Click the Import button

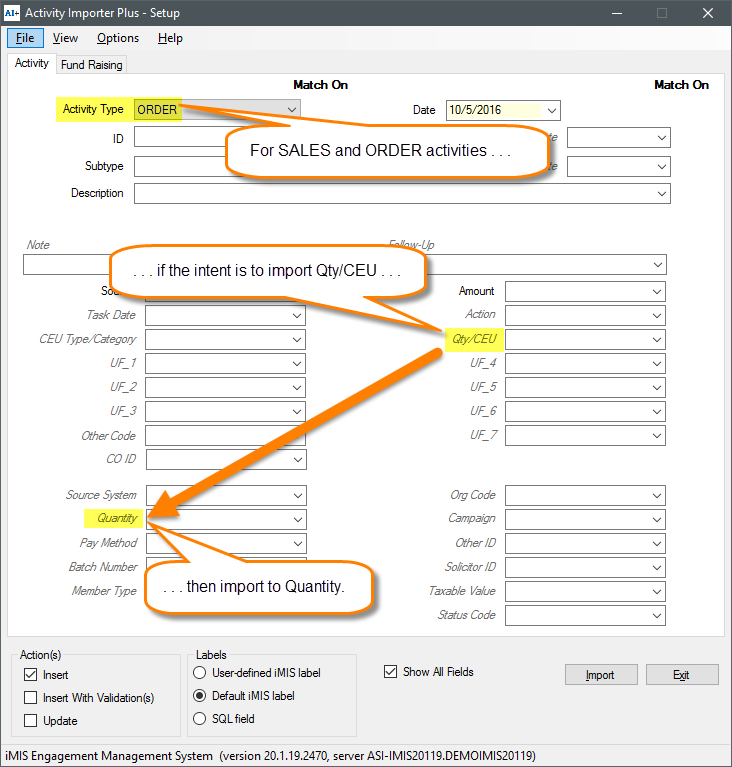pyautogui.click(x=600, y=675)
